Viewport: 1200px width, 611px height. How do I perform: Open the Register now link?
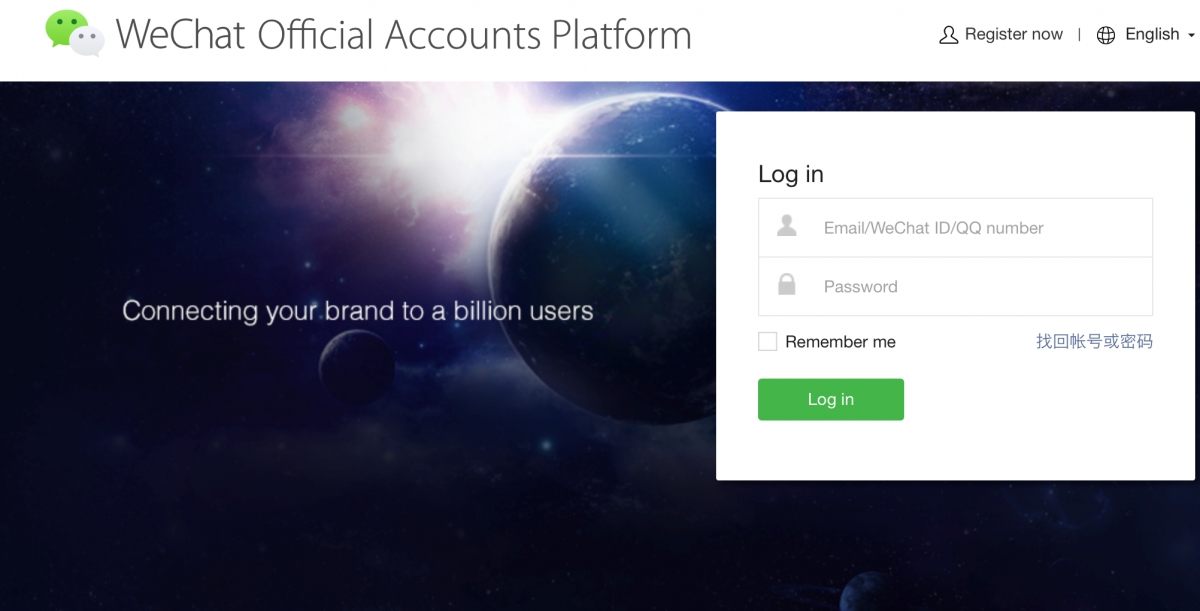click(1013, 34)
